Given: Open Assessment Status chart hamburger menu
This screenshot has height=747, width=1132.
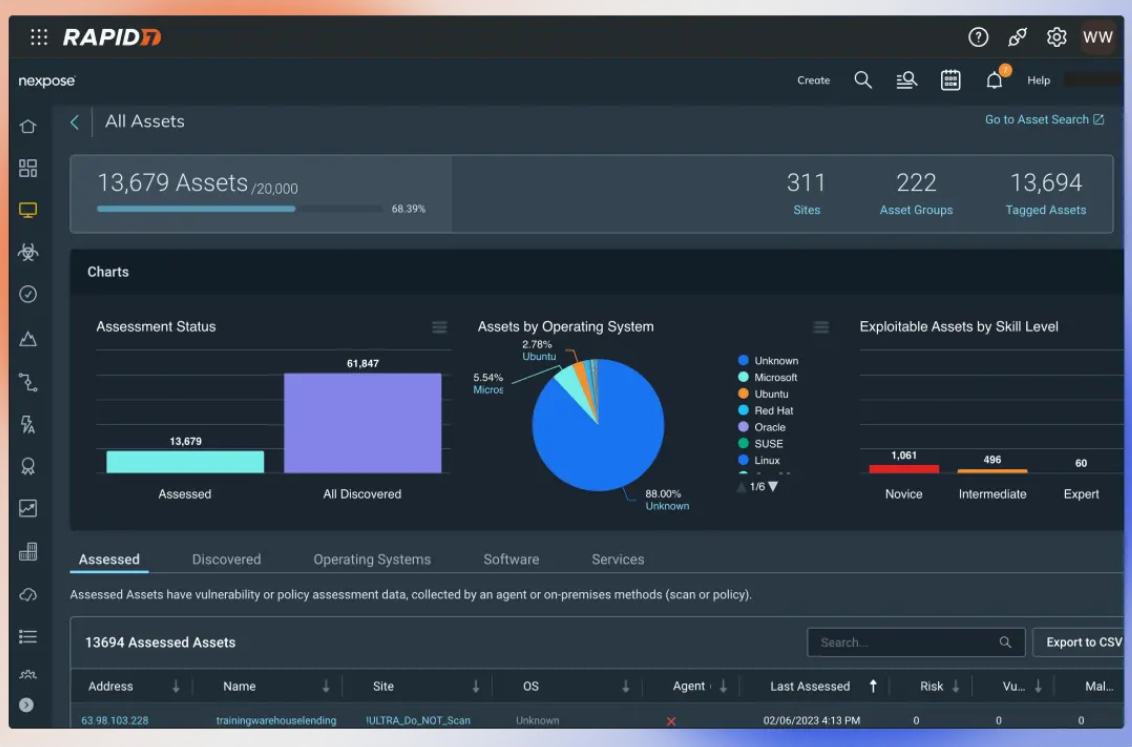Looking at the screenshot, I should (439, 327).
